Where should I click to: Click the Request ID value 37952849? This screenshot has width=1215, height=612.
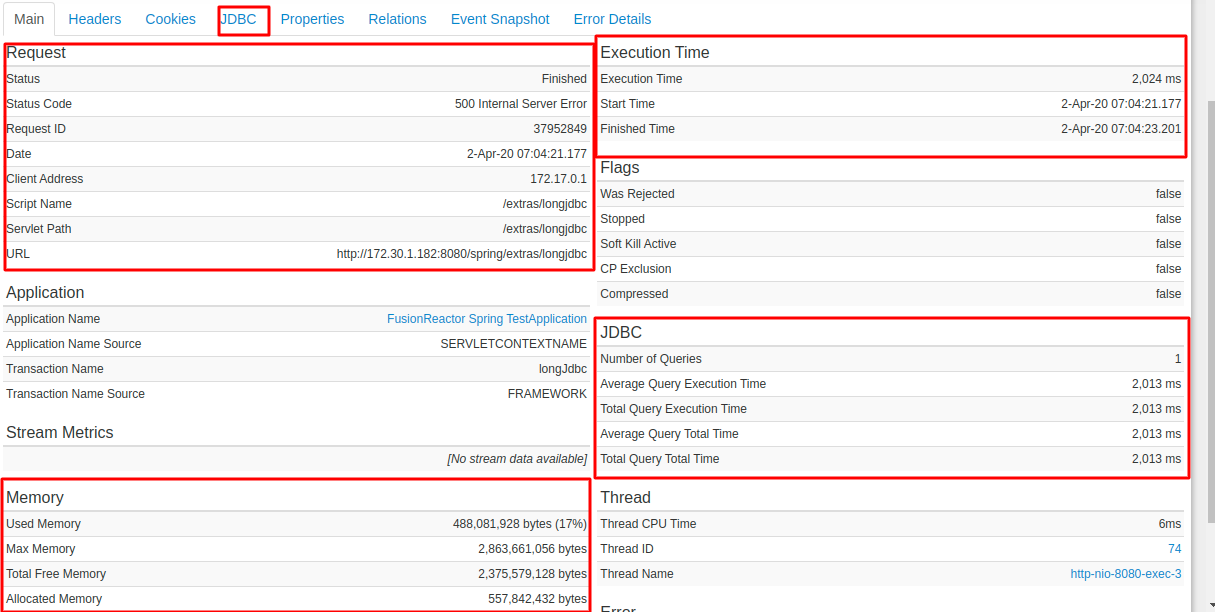pos(560,129)
